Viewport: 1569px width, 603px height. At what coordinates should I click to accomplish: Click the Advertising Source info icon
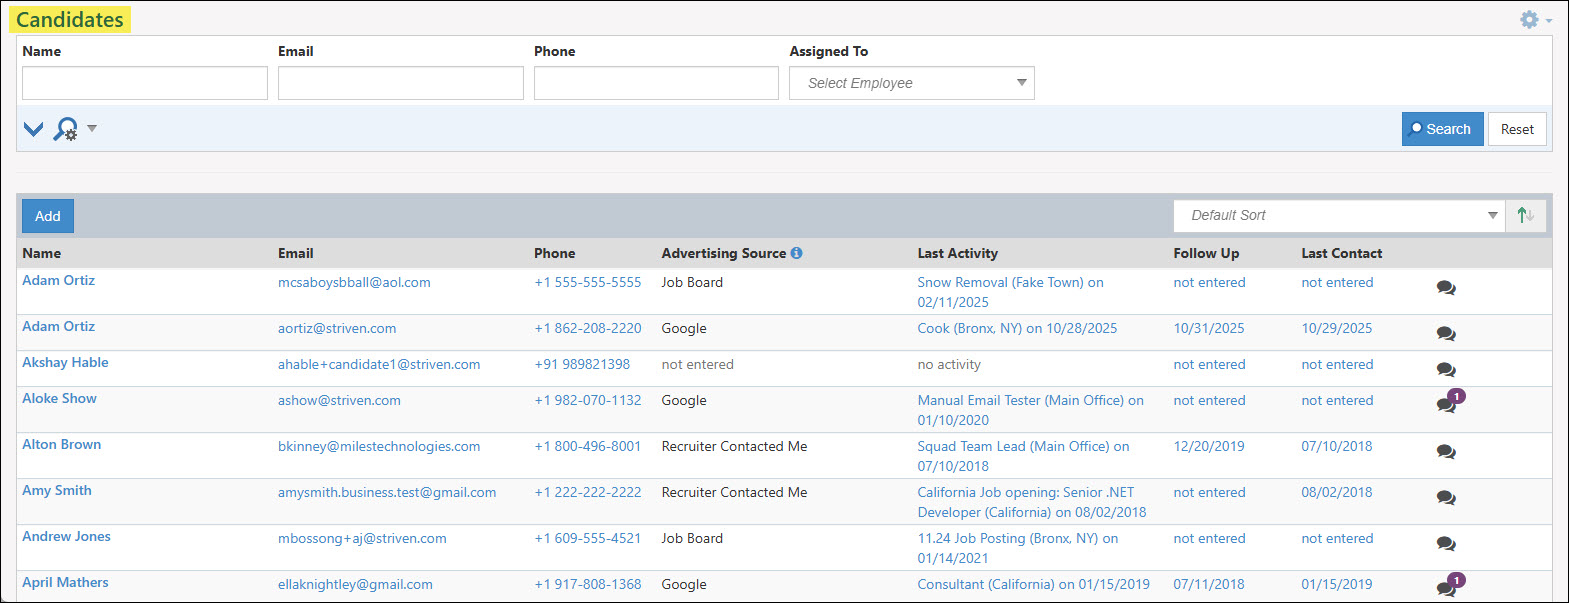[796, 253]
